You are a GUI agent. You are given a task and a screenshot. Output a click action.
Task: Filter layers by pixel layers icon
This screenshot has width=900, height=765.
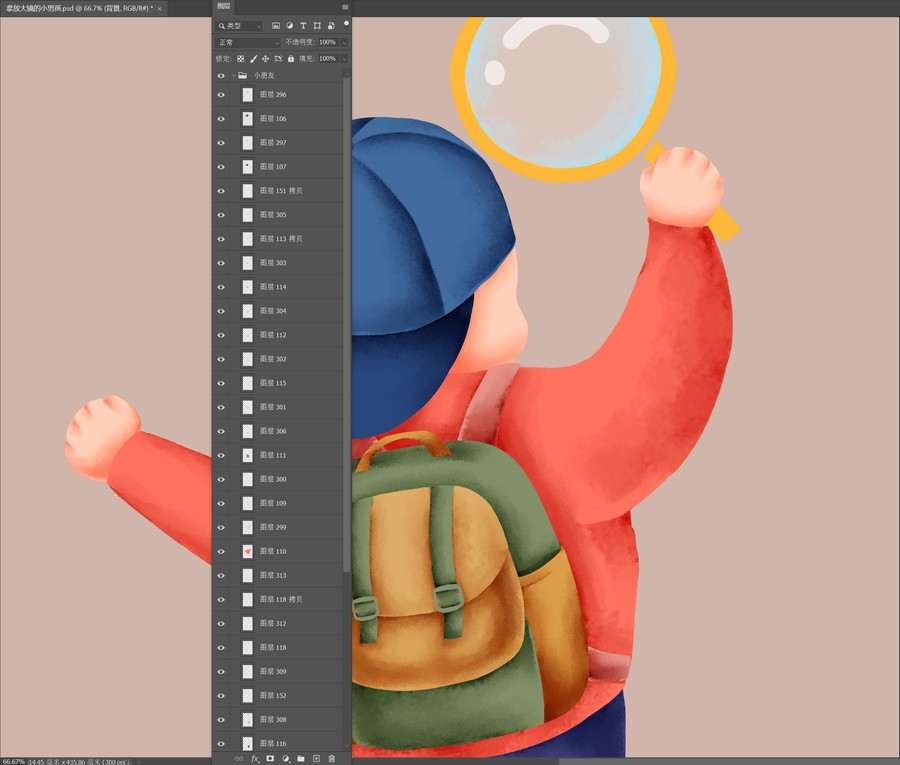coord(276,26)
